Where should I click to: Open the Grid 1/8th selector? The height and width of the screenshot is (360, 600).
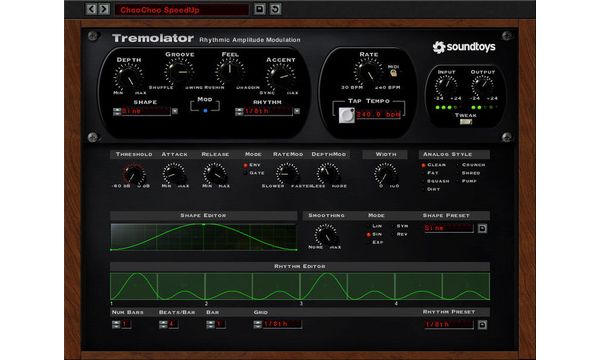point(282,324)
